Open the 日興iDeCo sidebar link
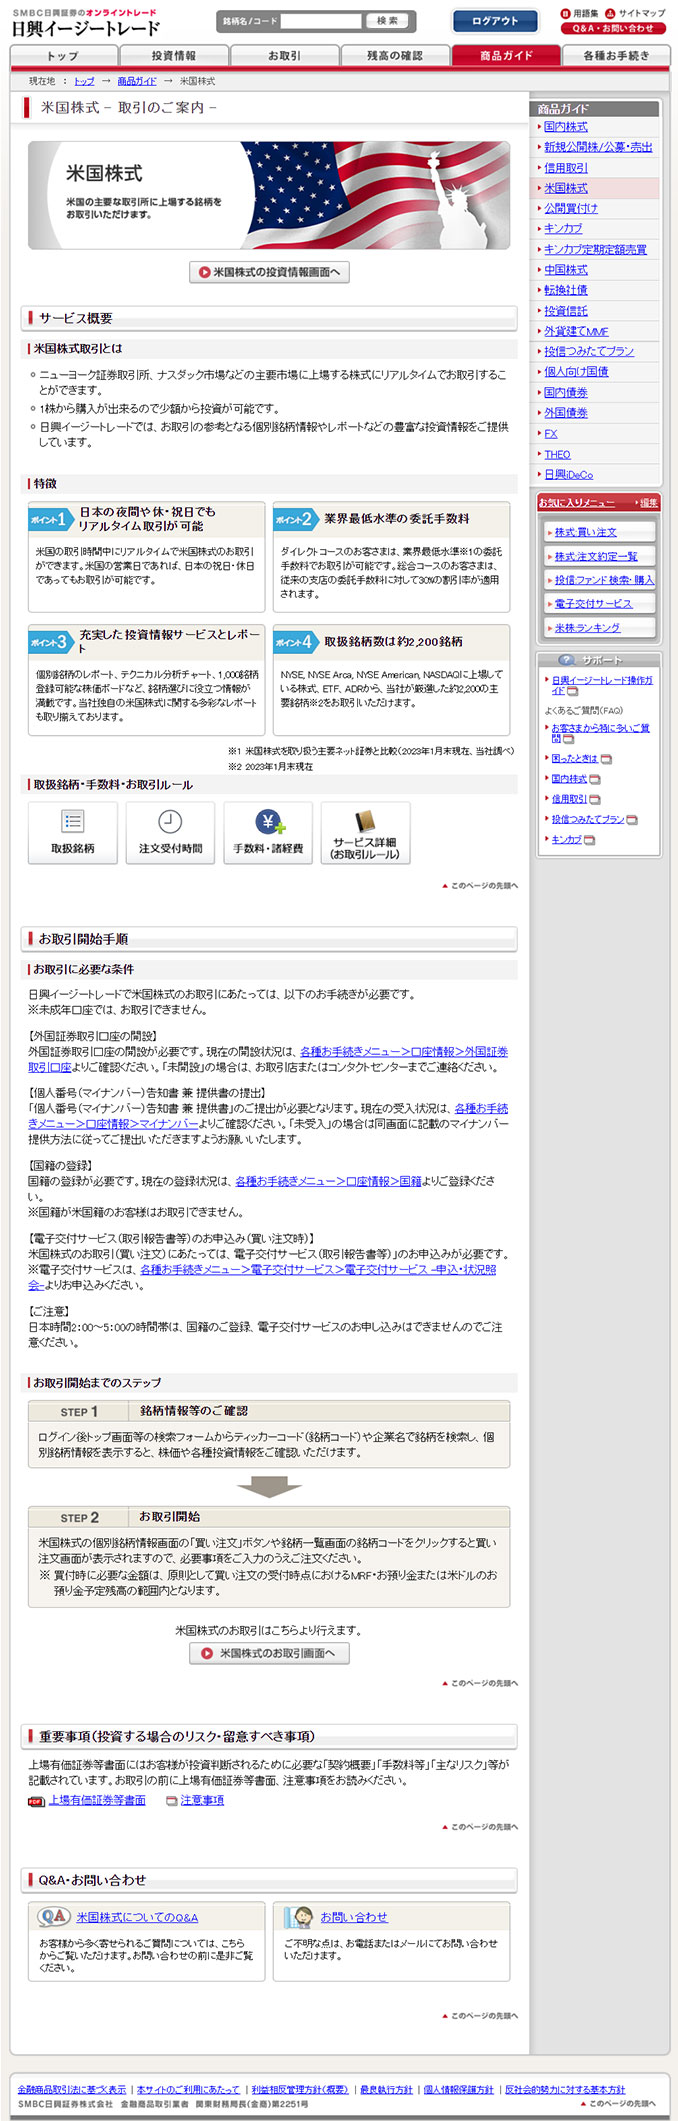The width and height of the screenshot is (678, 2121). [568, 475]
